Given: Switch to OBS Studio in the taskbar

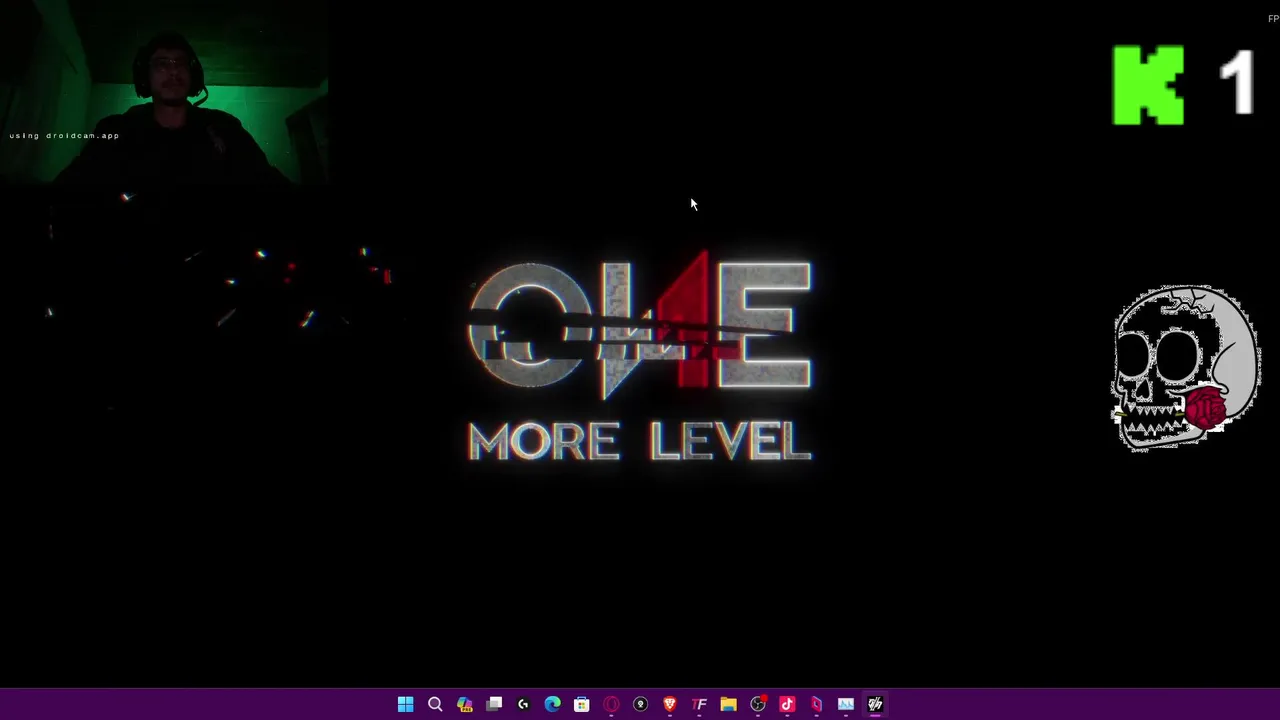Looking at the screenshot, I should click(758, 704).
